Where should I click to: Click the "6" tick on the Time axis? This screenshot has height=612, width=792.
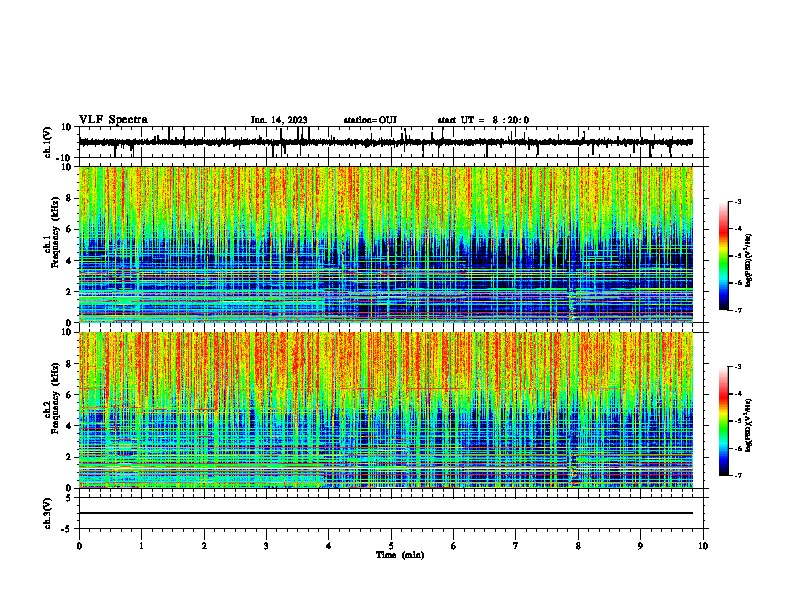click(x=454, y=546)
